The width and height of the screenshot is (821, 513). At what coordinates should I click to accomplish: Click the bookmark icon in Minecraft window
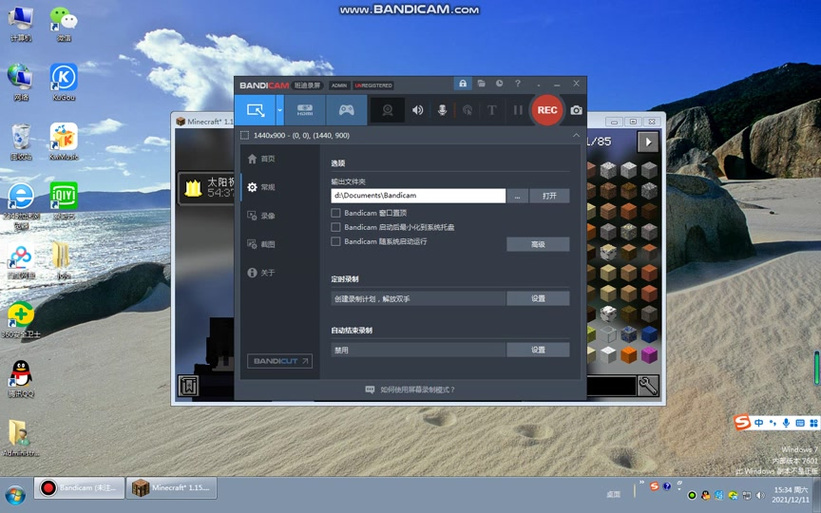[x=188, y=386]
